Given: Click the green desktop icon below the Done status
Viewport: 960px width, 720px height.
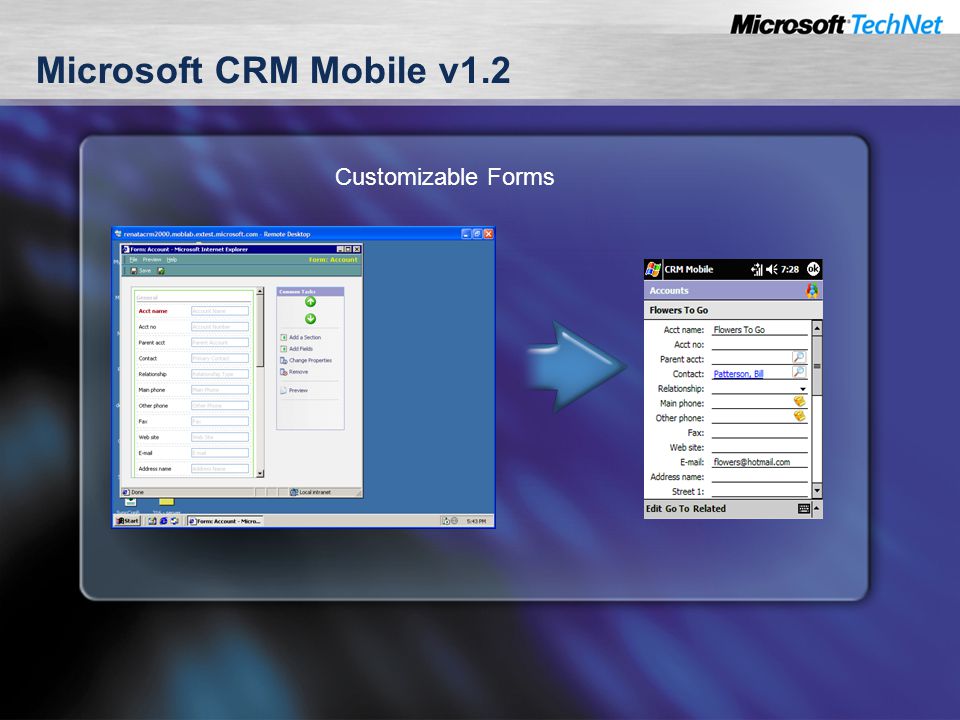Looking at the screenshot, I should click(x=130, y=502).
